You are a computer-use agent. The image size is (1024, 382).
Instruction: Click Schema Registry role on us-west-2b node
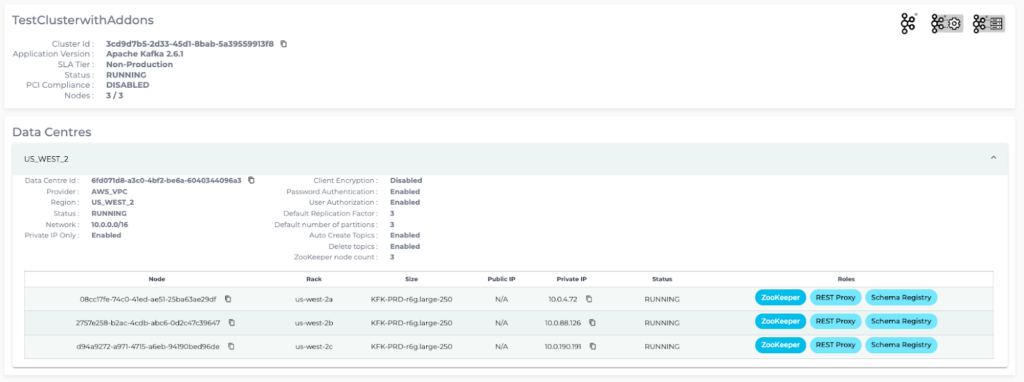[x=901, y=321]
